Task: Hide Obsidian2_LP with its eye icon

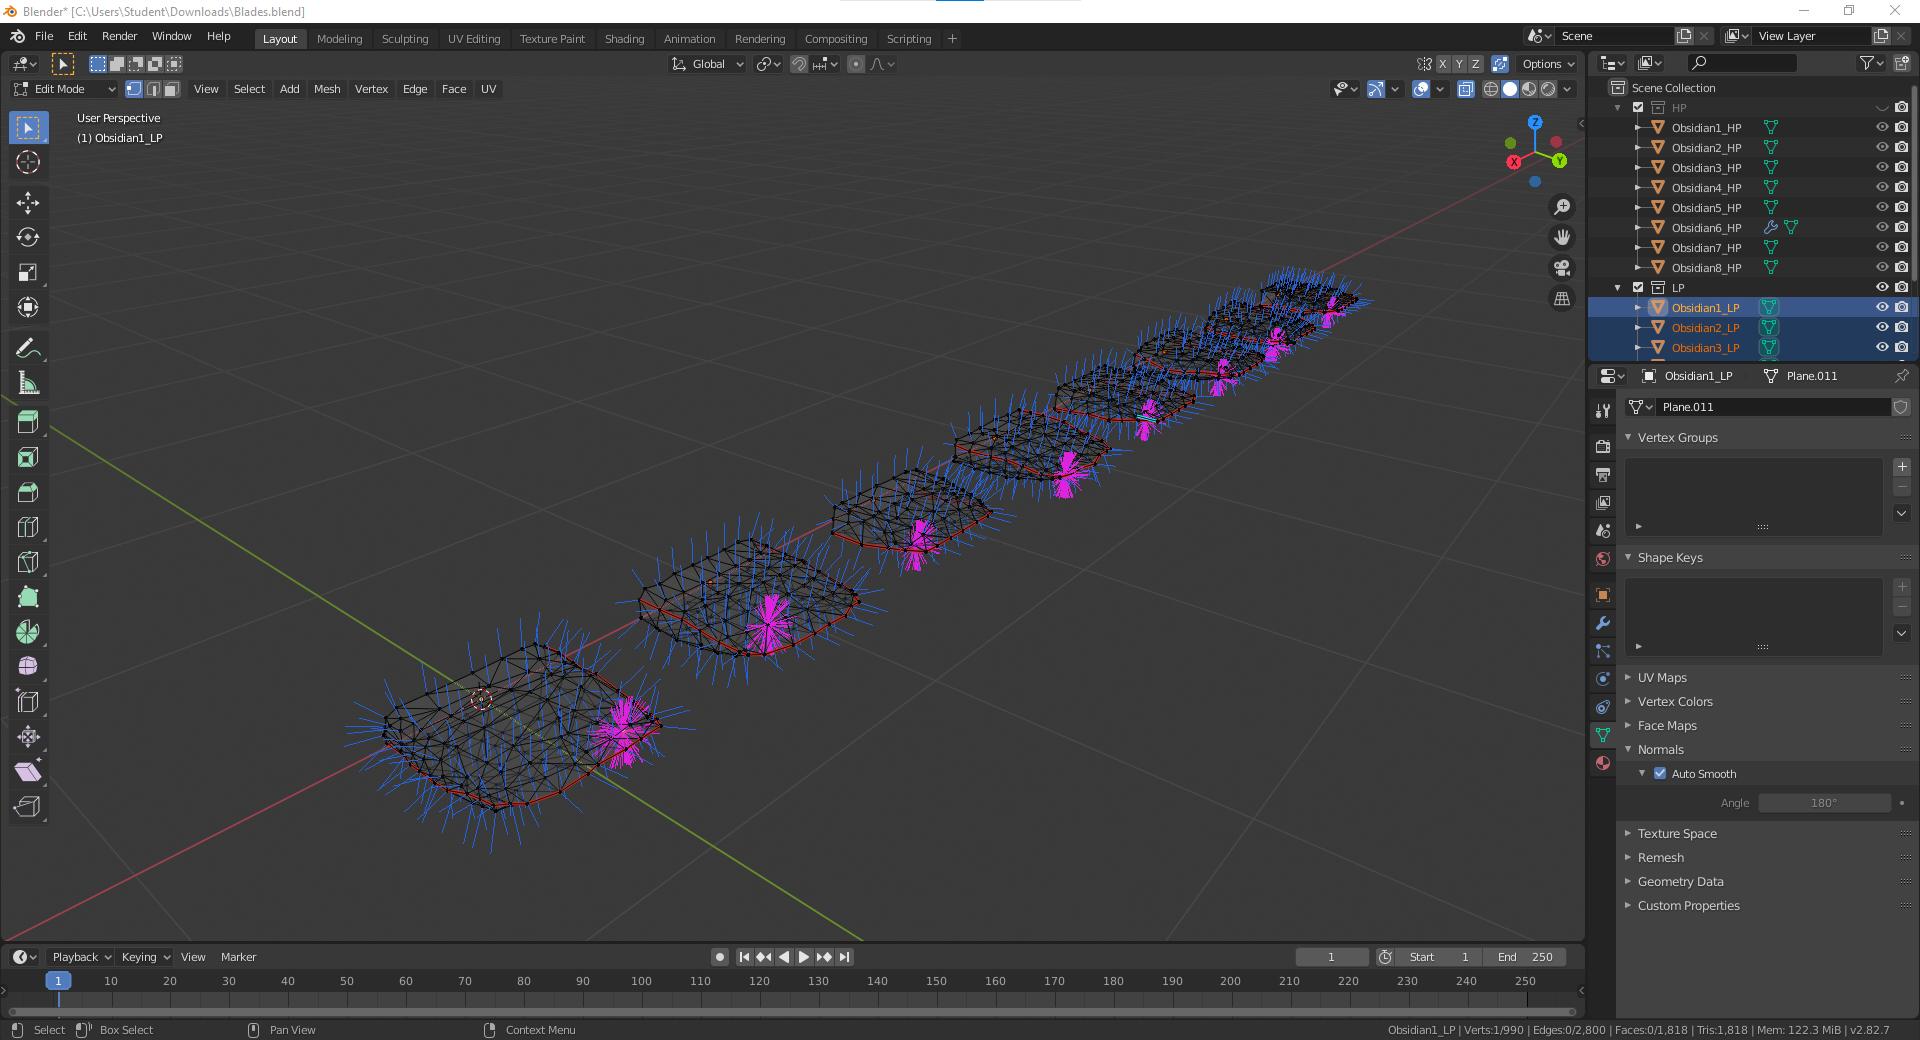Action: (x=1882, y=327)
